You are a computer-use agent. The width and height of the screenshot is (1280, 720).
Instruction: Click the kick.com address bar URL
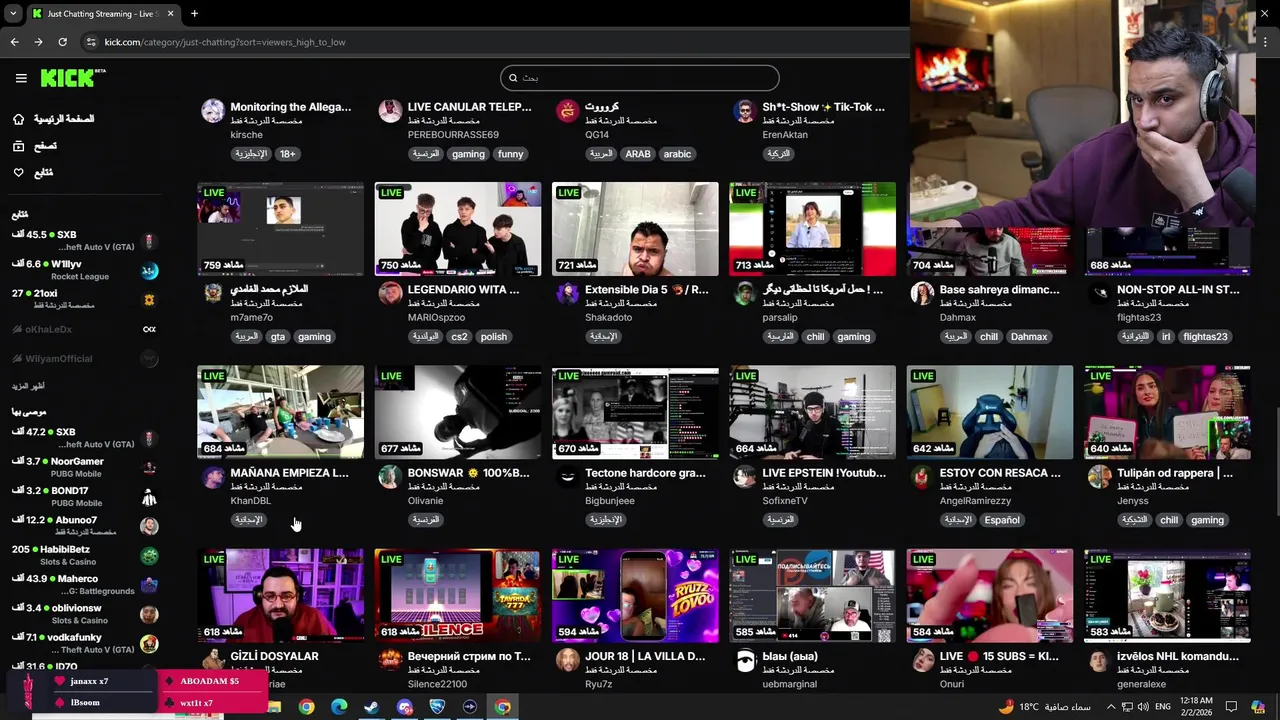click(x=225, y=42)
